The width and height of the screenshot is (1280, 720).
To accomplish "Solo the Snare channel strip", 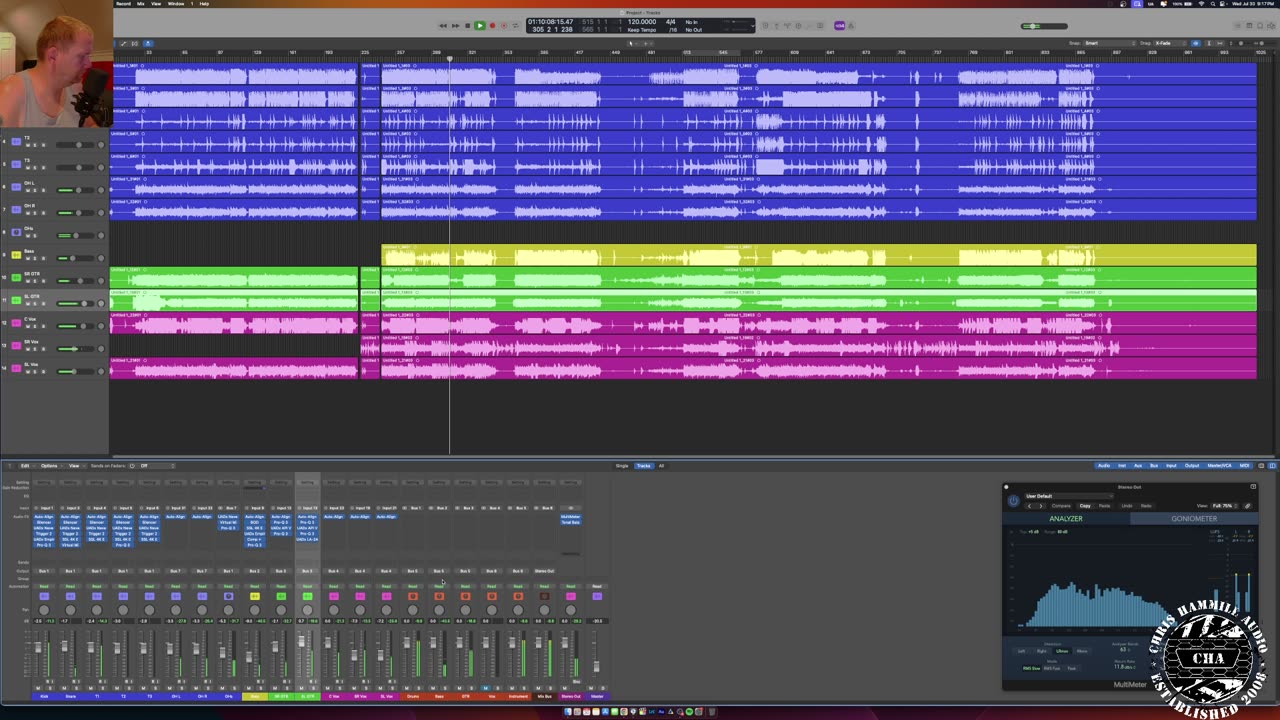I will click(76, 687).
